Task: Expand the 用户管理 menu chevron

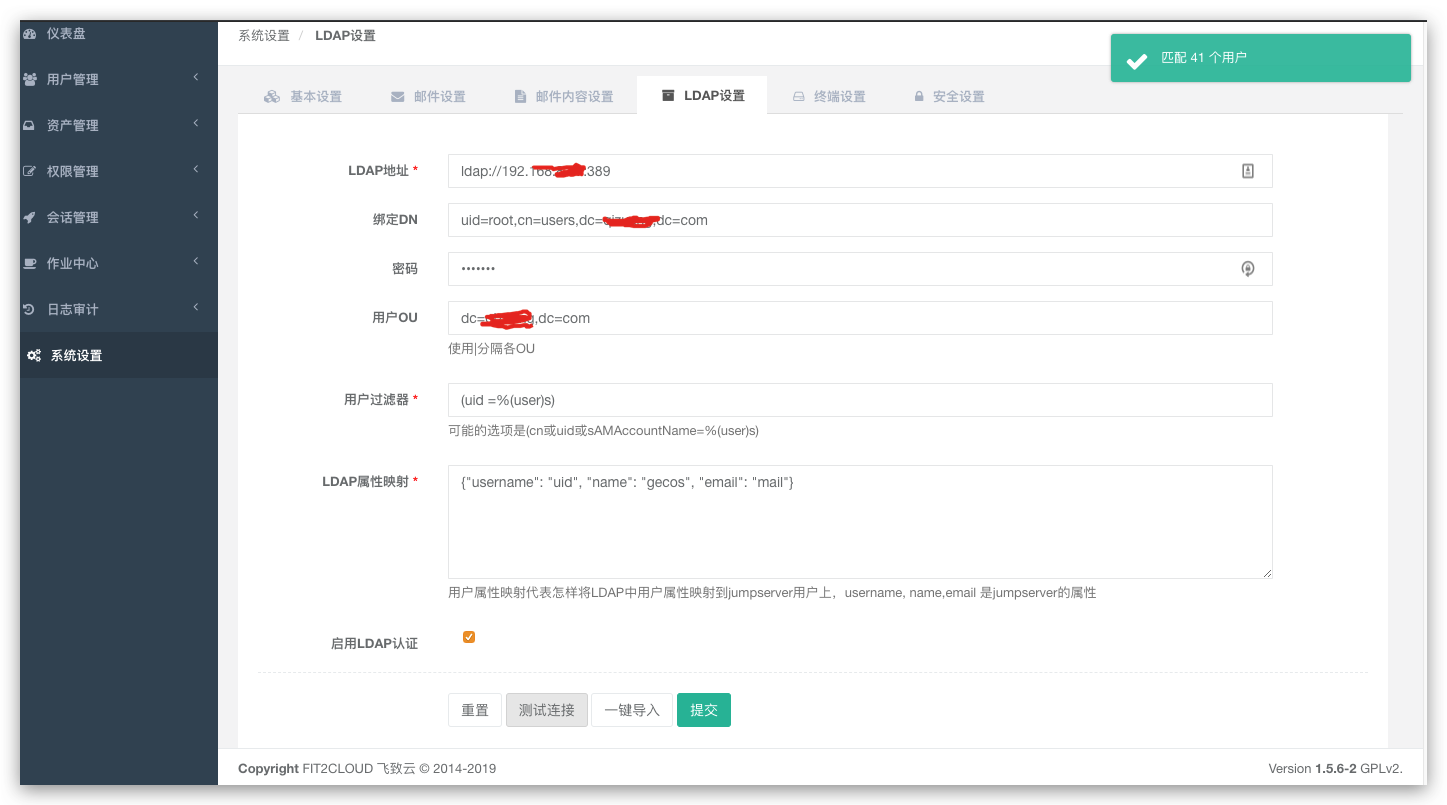Action: (196, 77)
